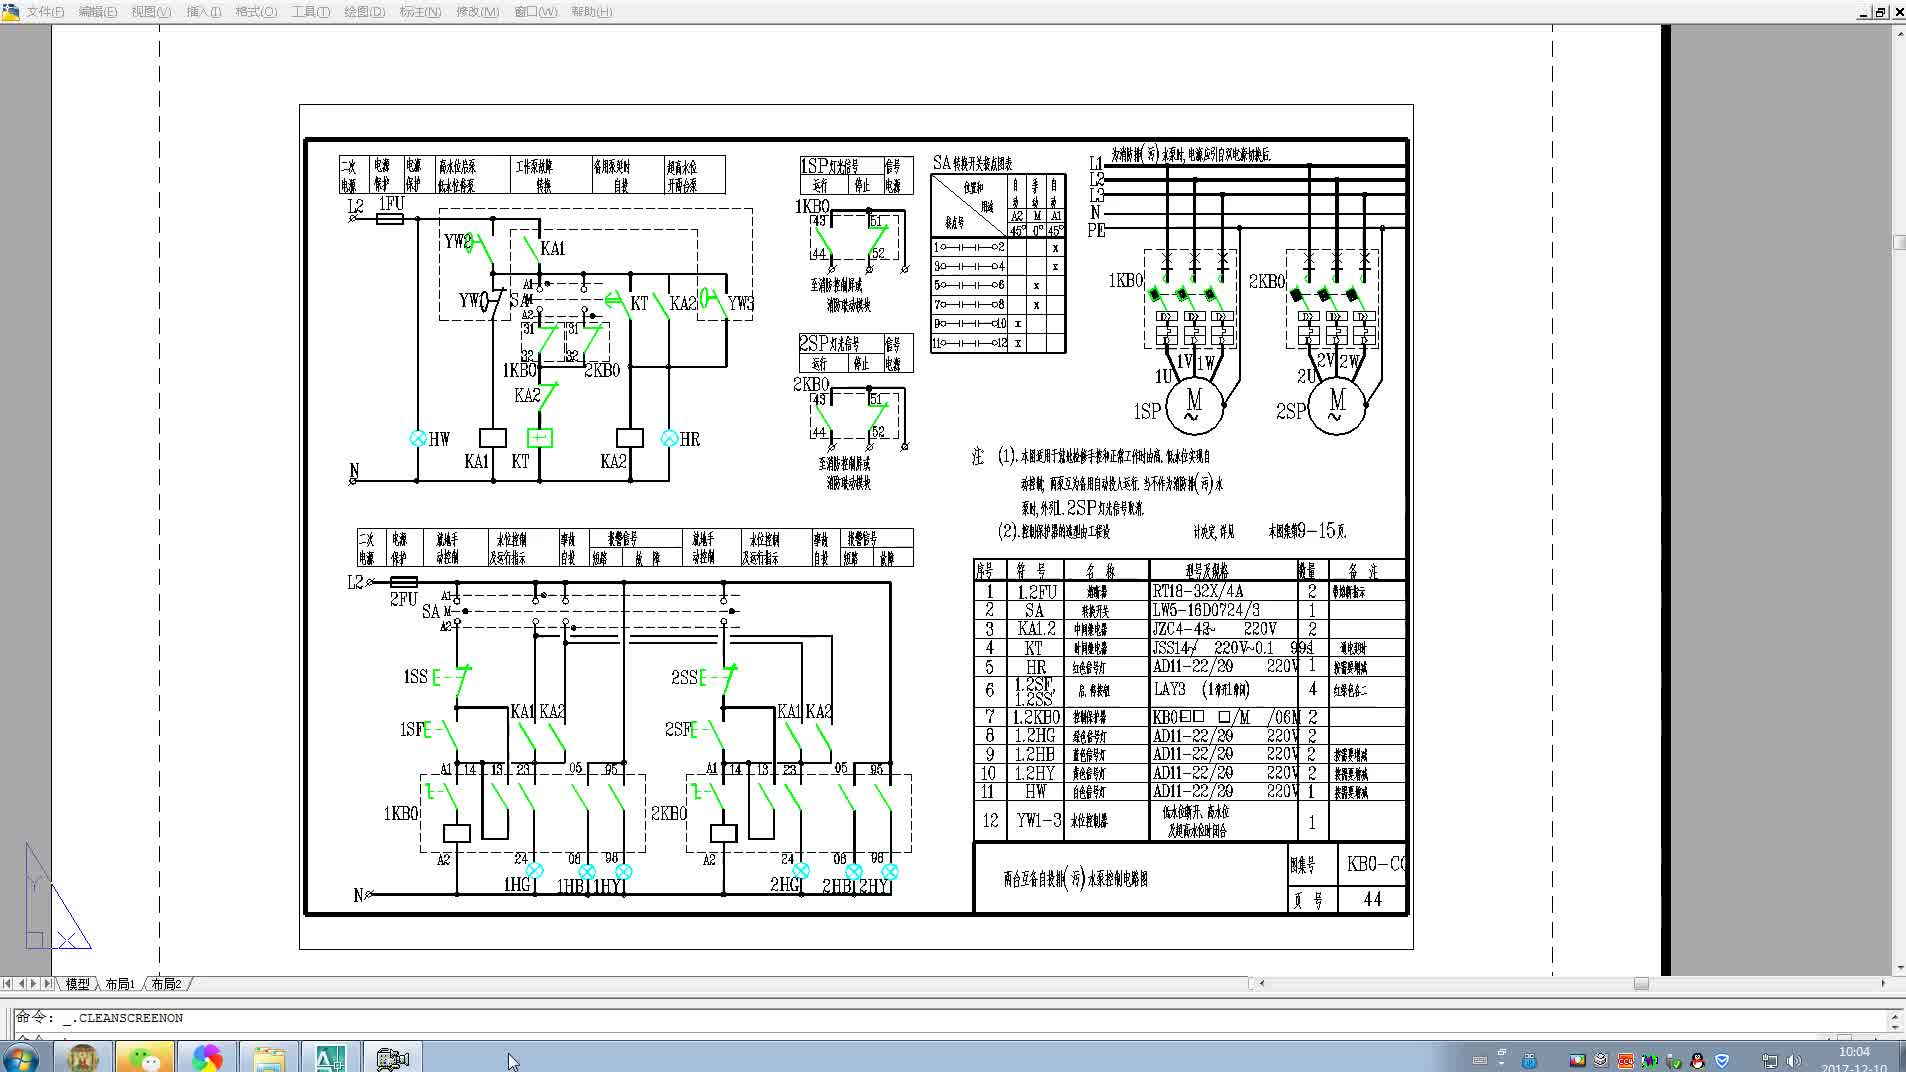Image resolution: width=1906 pixels, height=1072 pixels.
Task: Click the CAD application icon in menu bar
Action: point(11,12)
